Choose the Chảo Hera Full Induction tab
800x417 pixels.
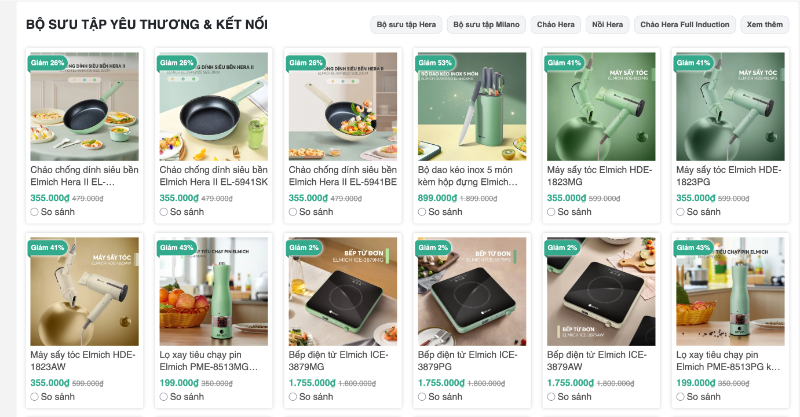coord(684,24)
